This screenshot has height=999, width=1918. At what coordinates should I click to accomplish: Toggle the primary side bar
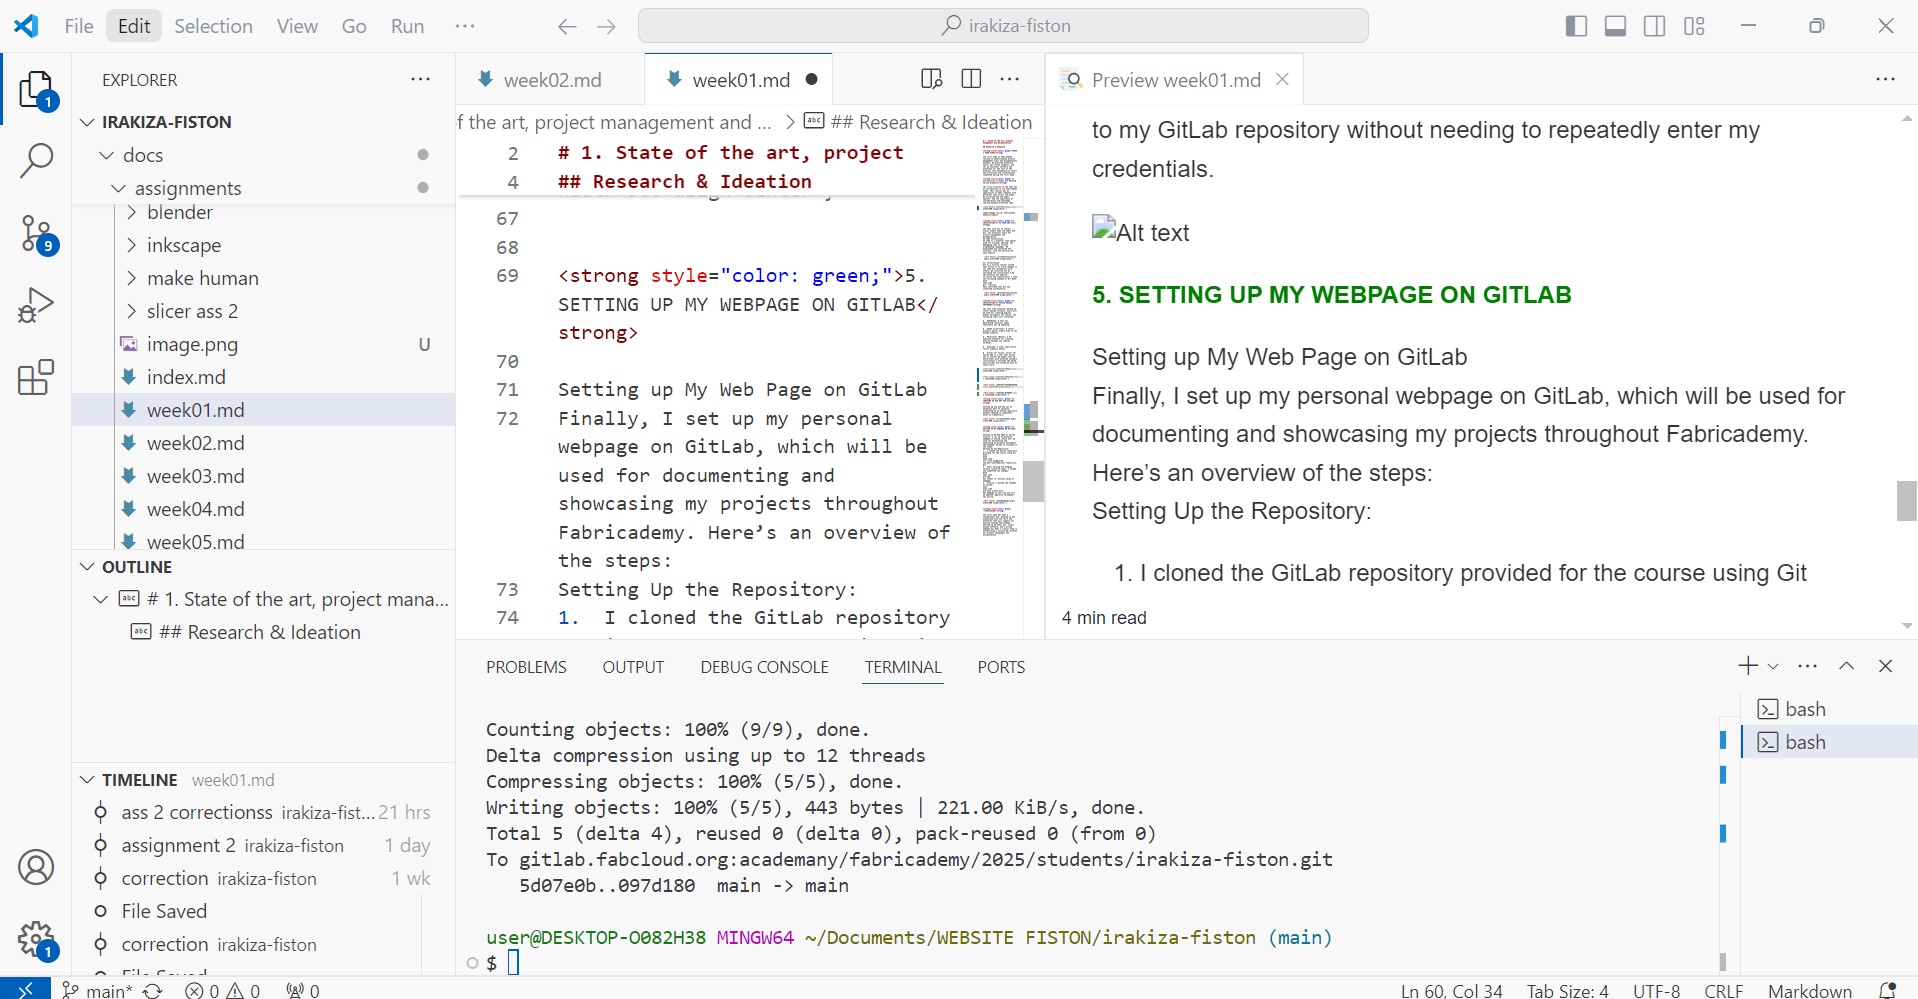point(1576,26)
